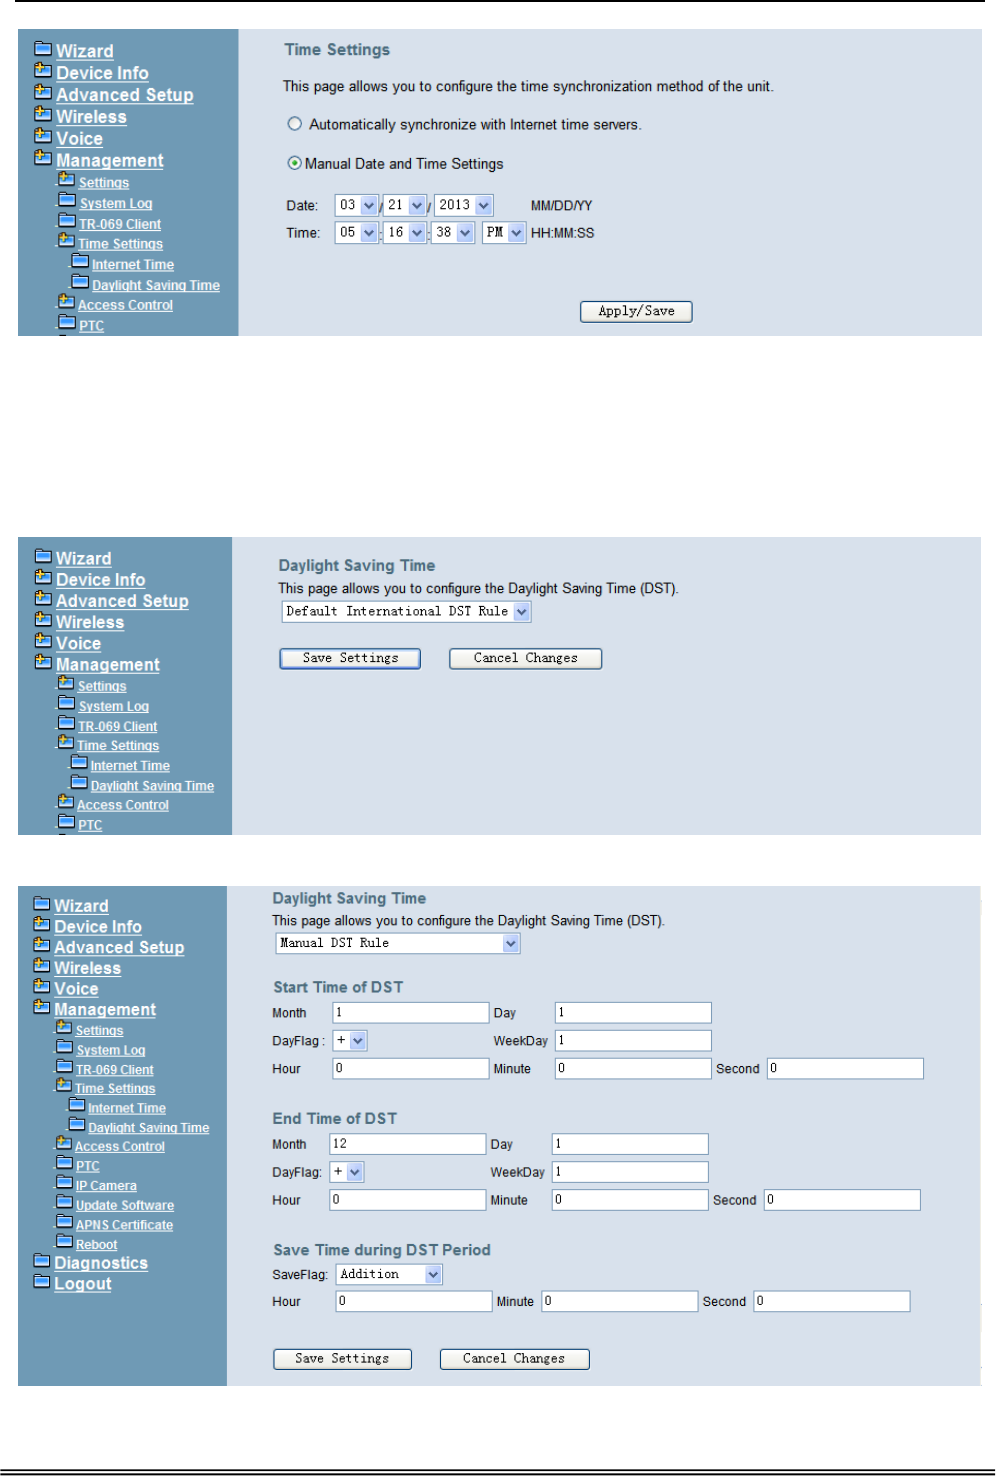Click Internet Time folder icon beside Default International DST page
This screenshot has height=1476, width=996.
coord(79,763)
